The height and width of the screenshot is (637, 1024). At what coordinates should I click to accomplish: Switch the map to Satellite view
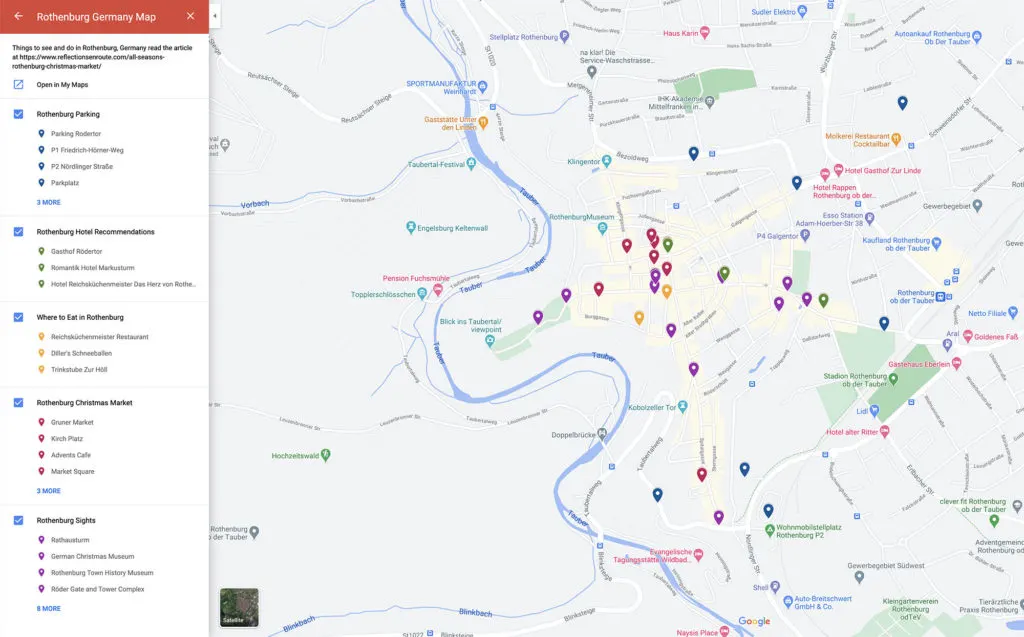click(241, 606)
